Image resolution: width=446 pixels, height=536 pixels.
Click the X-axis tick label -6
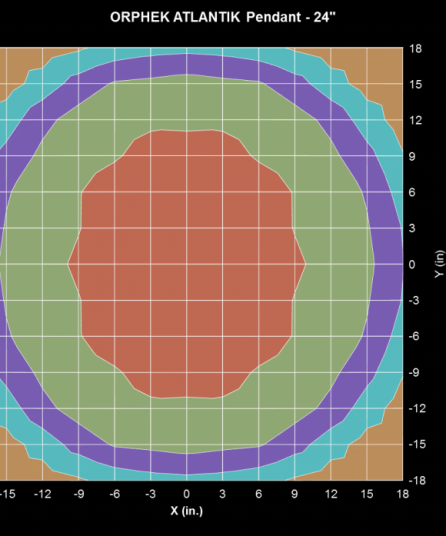(x=115, y=494)
